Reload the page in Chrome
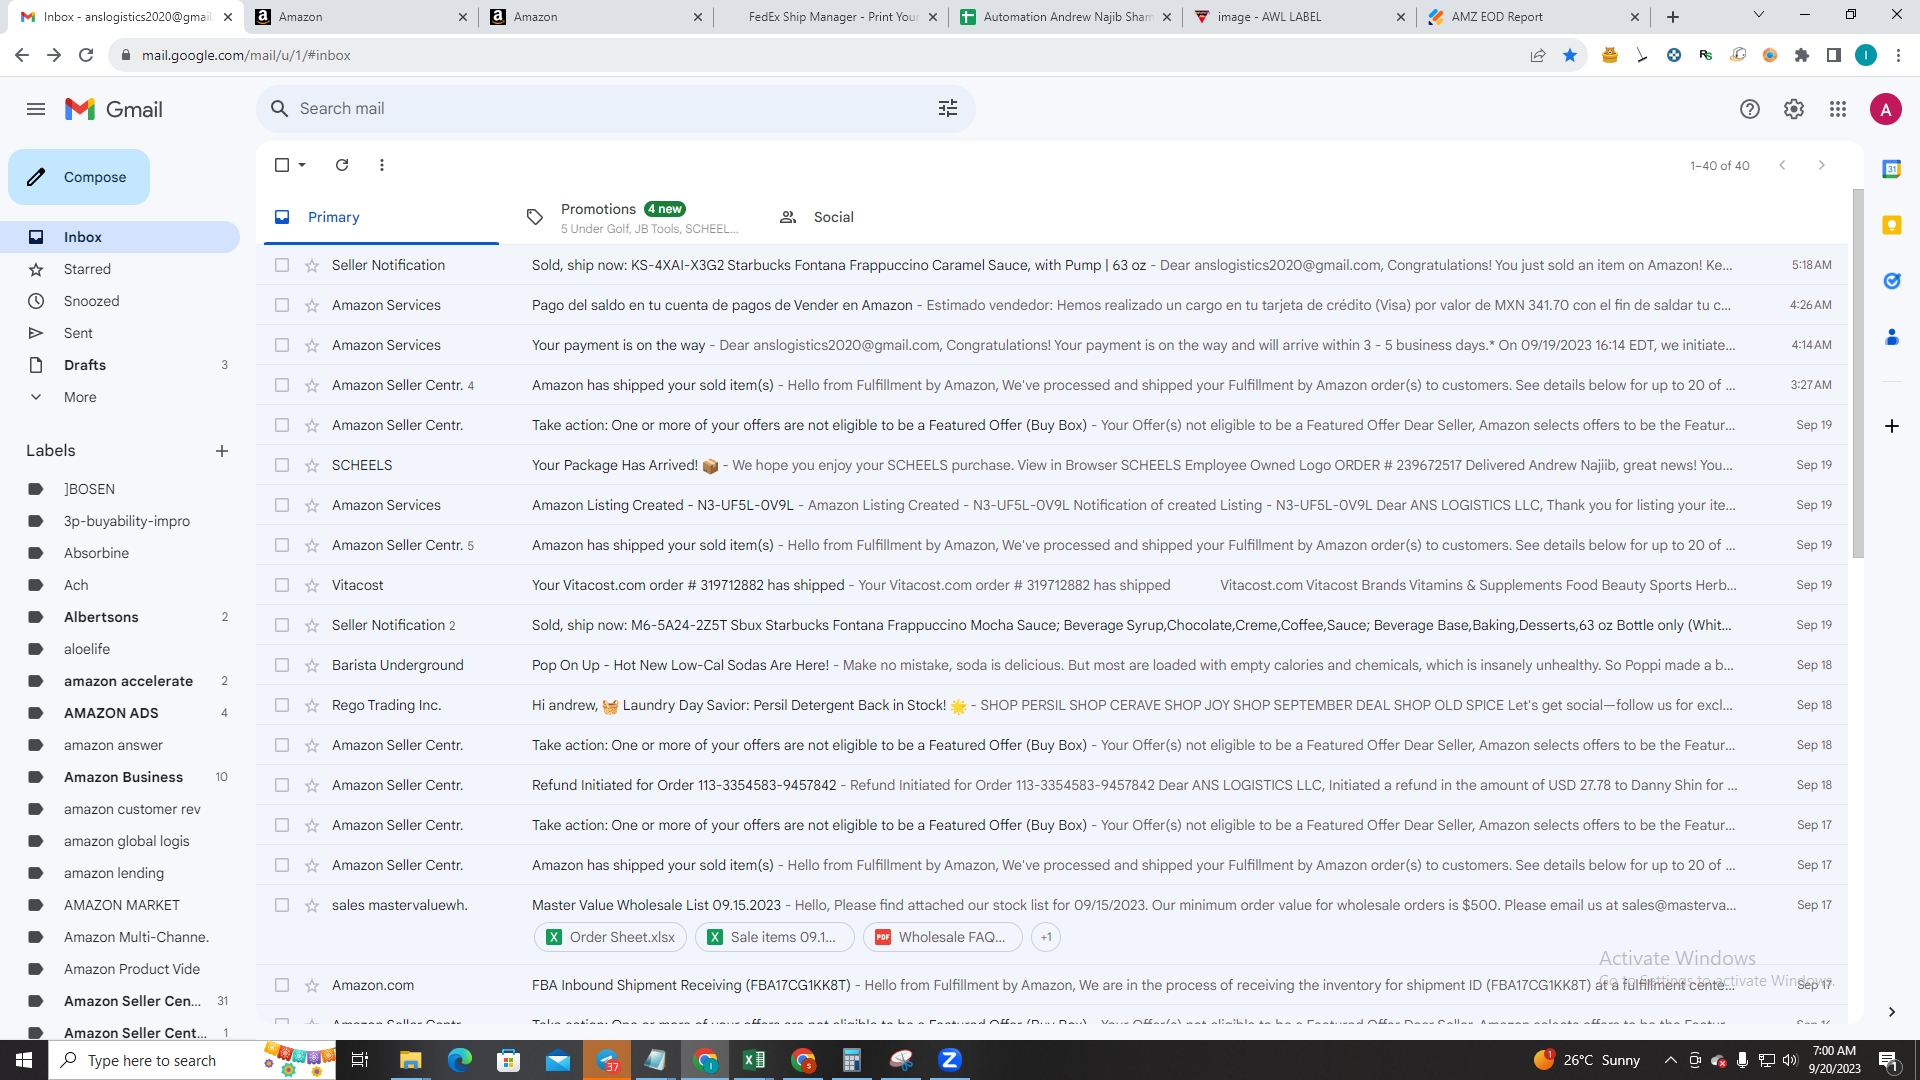The width and height of the screenshot is (1920, 1080). pyautogui.click(x=86, y=55)
